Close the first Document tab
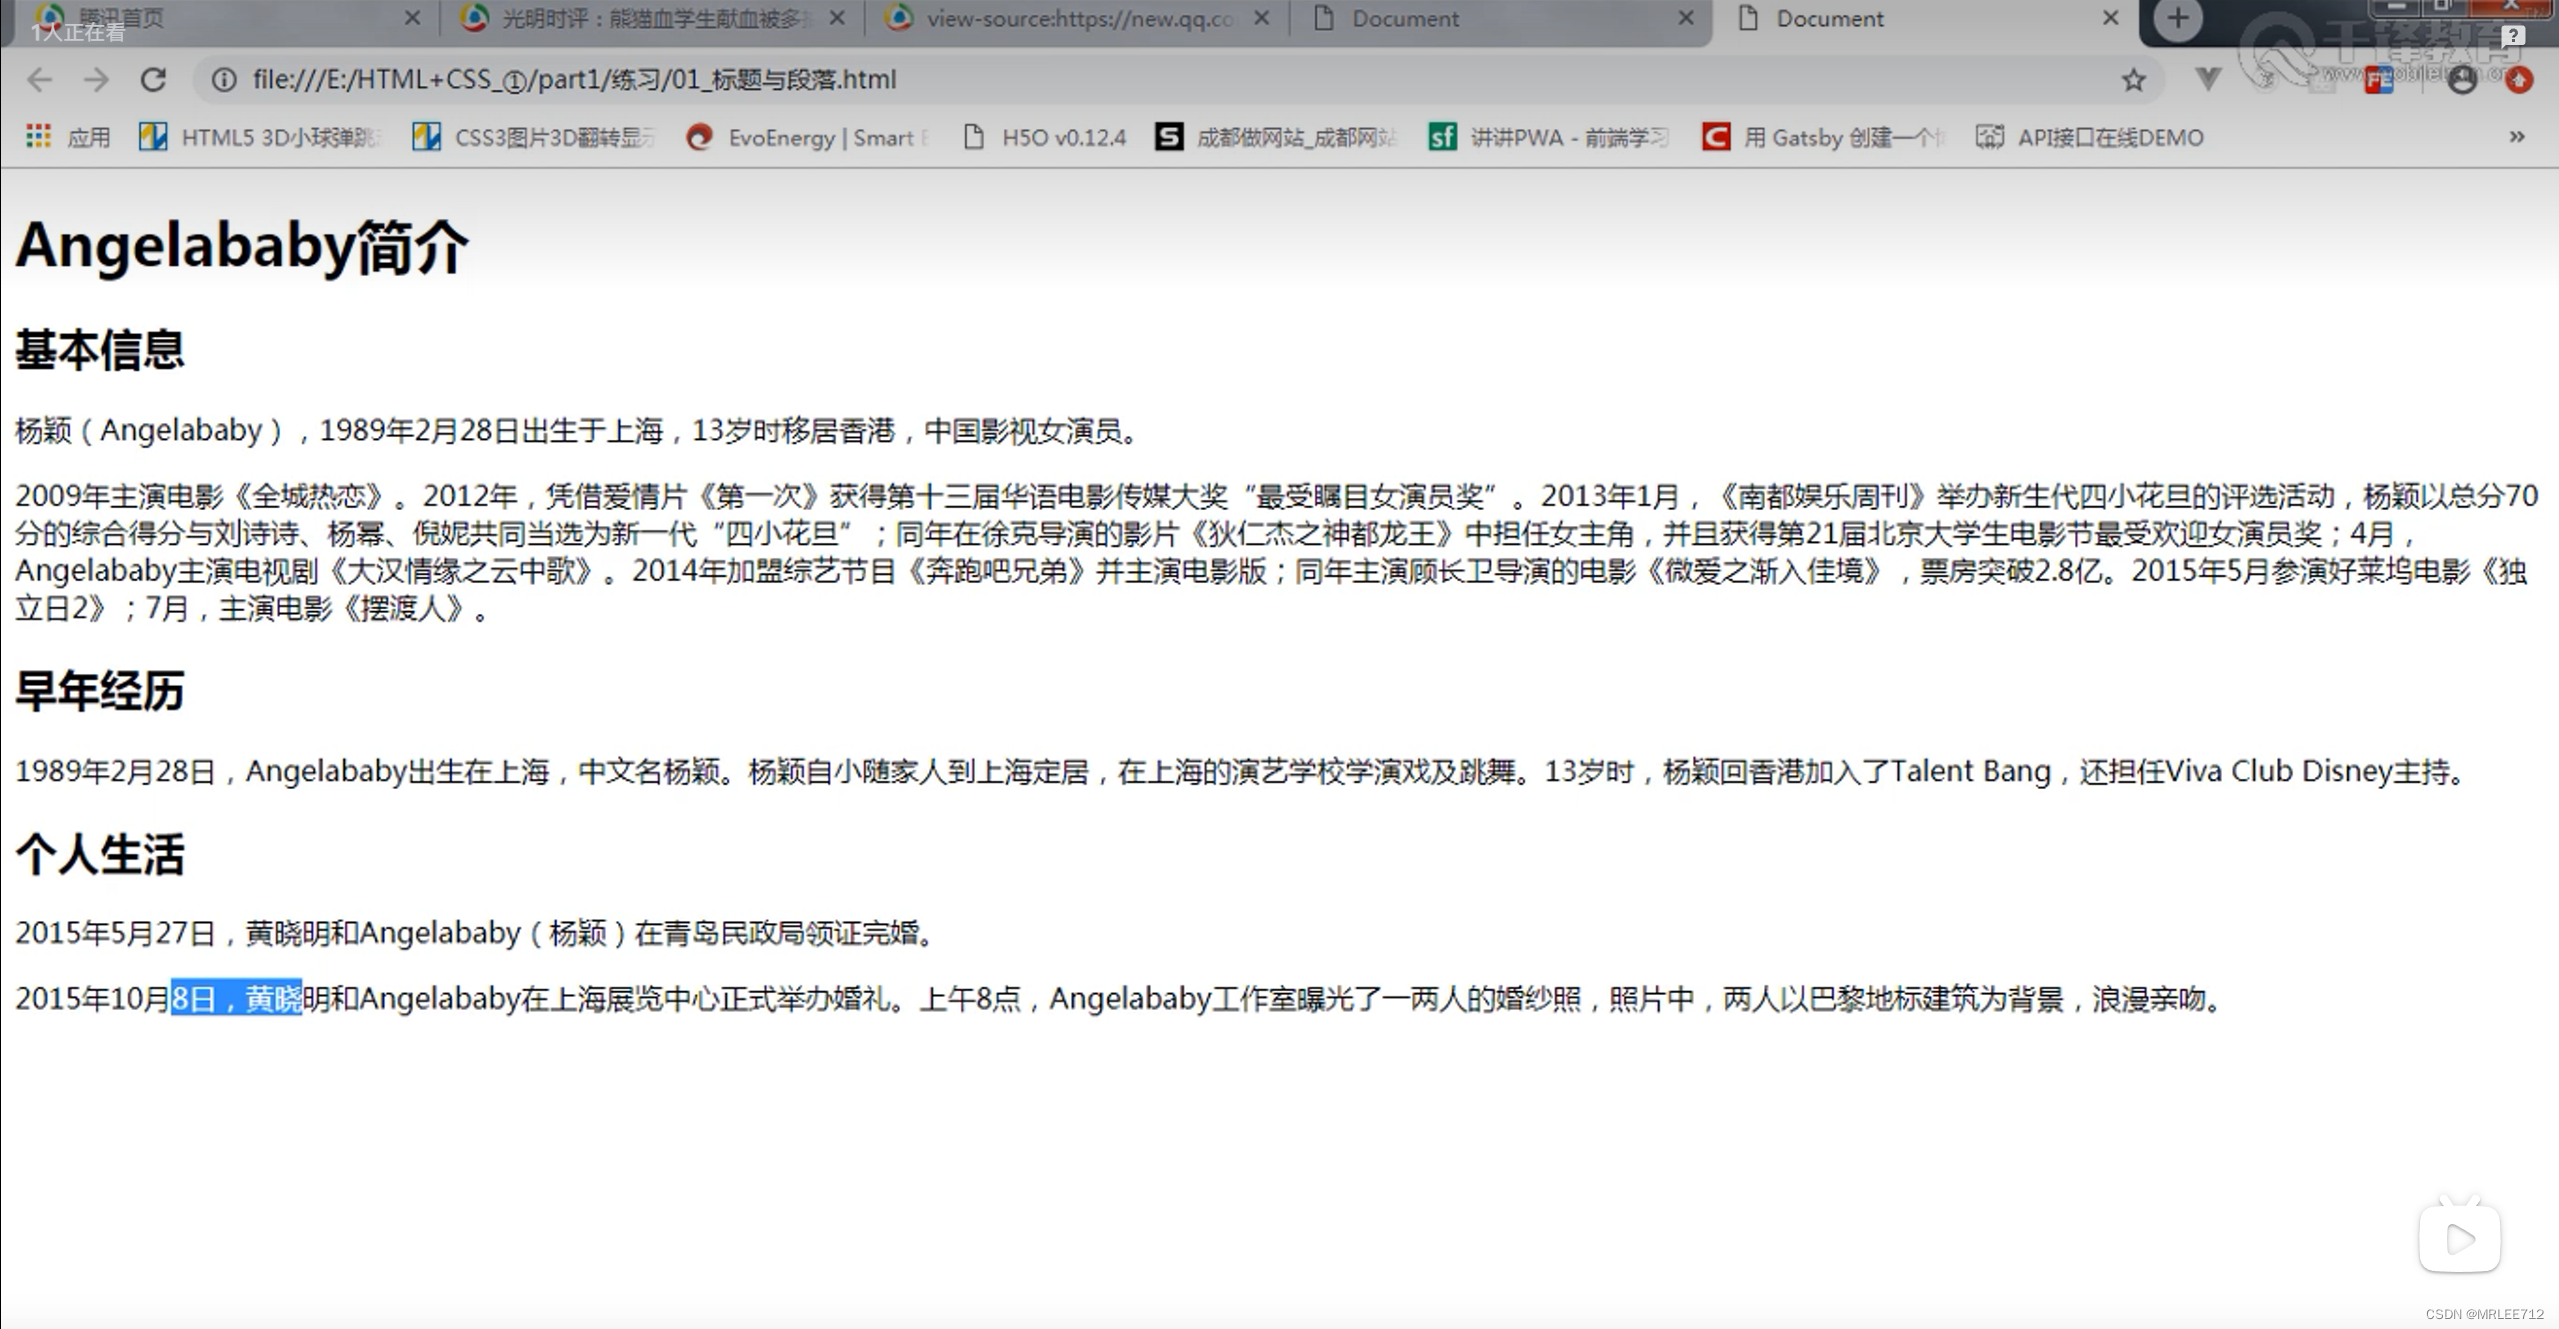The height and width of the screenshot is (1329, 2559). point(1686,18)
